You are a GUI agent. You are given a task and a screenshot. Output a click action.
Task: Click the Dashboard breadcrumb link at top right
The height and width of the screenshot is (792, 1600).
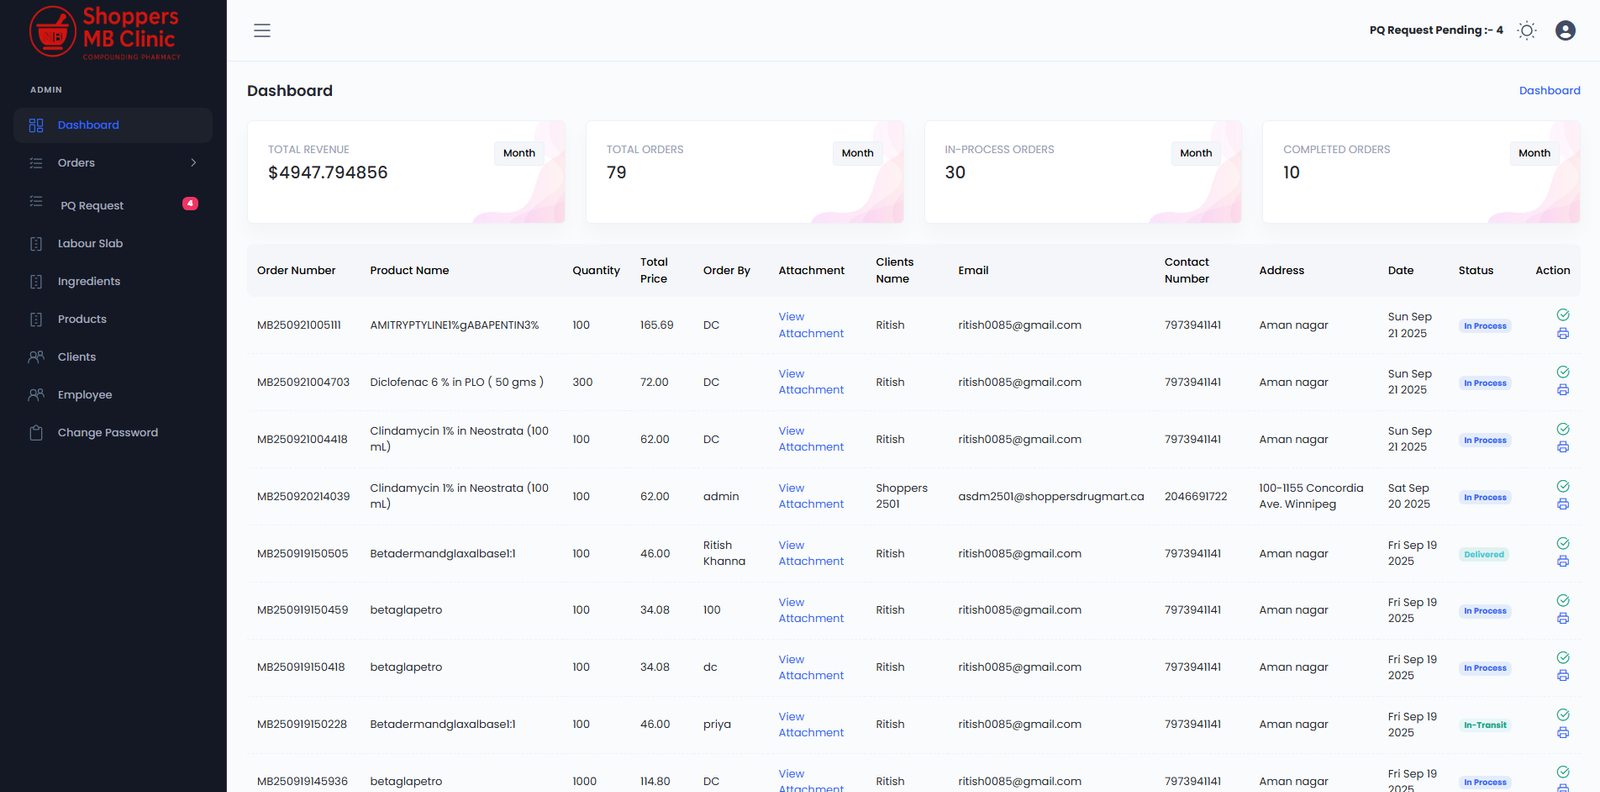pos(1549,91)
